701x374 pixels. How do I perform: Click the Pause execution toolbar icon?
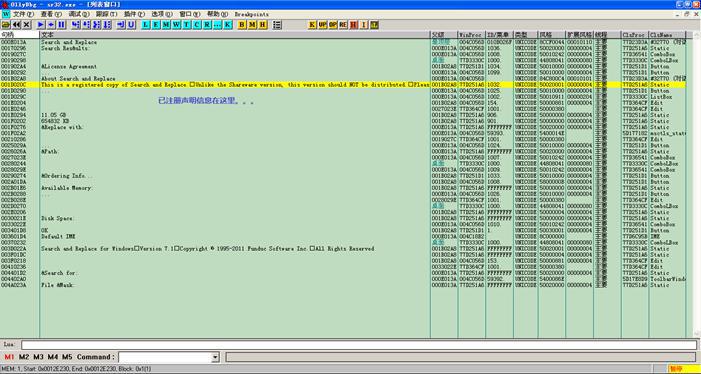point(61,25)
